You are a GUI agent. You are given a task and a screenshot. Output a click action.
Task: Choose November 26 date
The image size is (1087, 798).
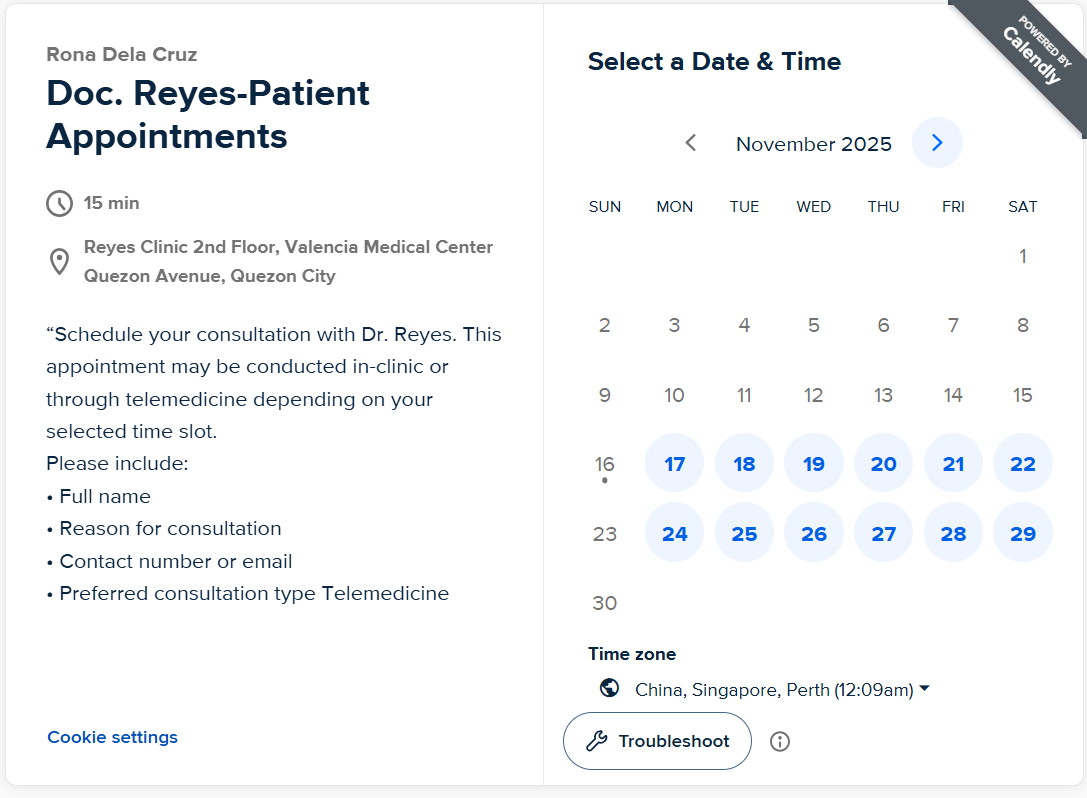click(814, 533)
